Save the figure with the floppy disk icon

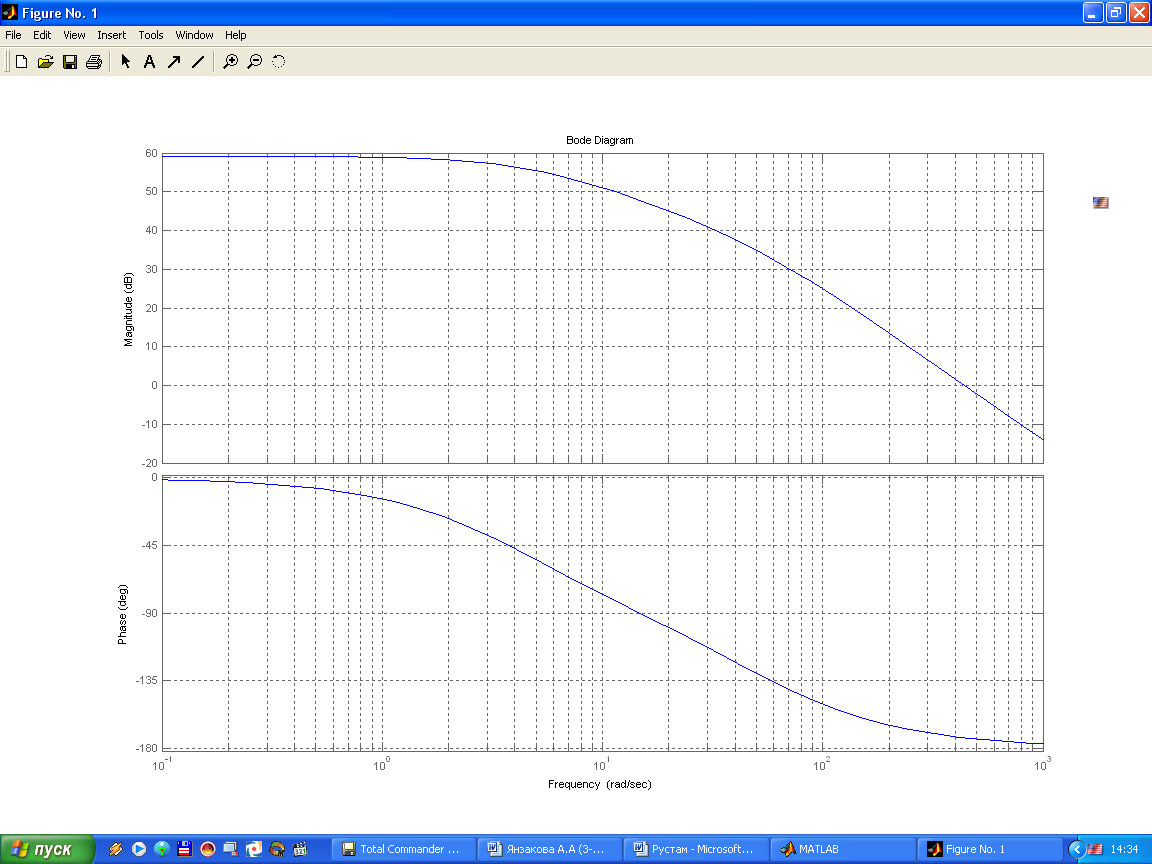tap(70, 62)
